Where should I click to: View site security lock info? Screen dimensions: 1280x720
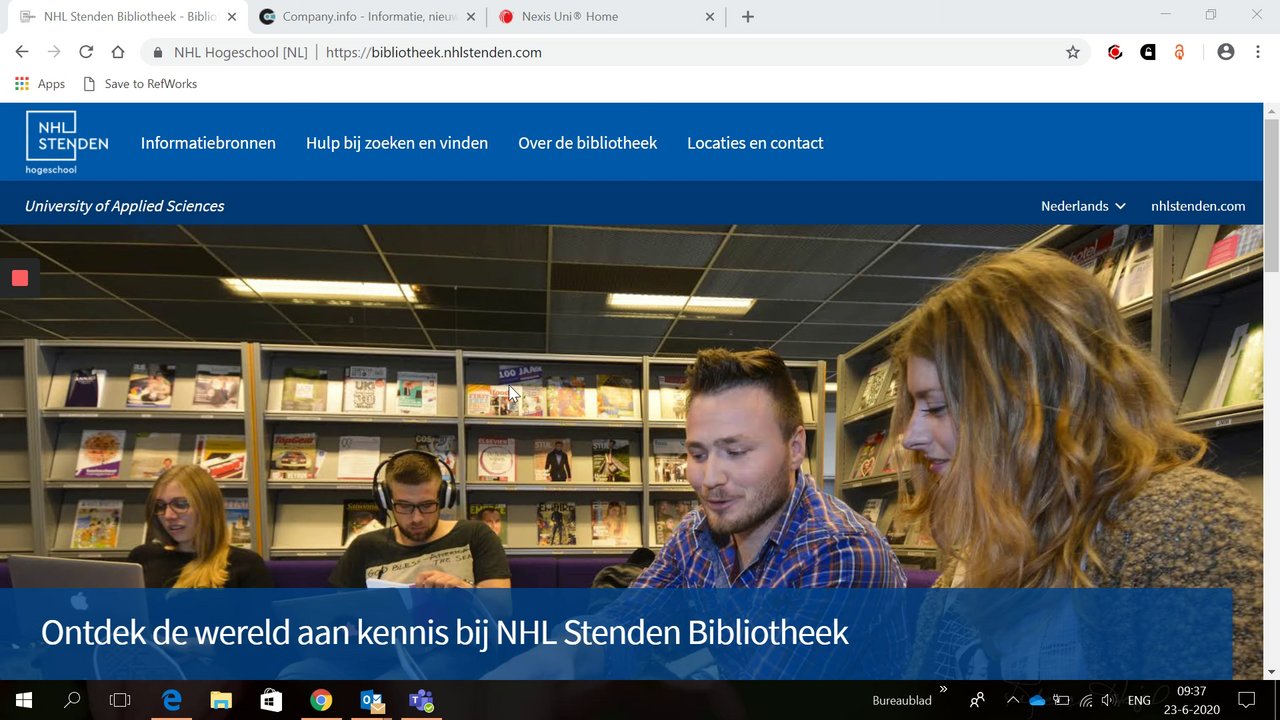(158, 52)
